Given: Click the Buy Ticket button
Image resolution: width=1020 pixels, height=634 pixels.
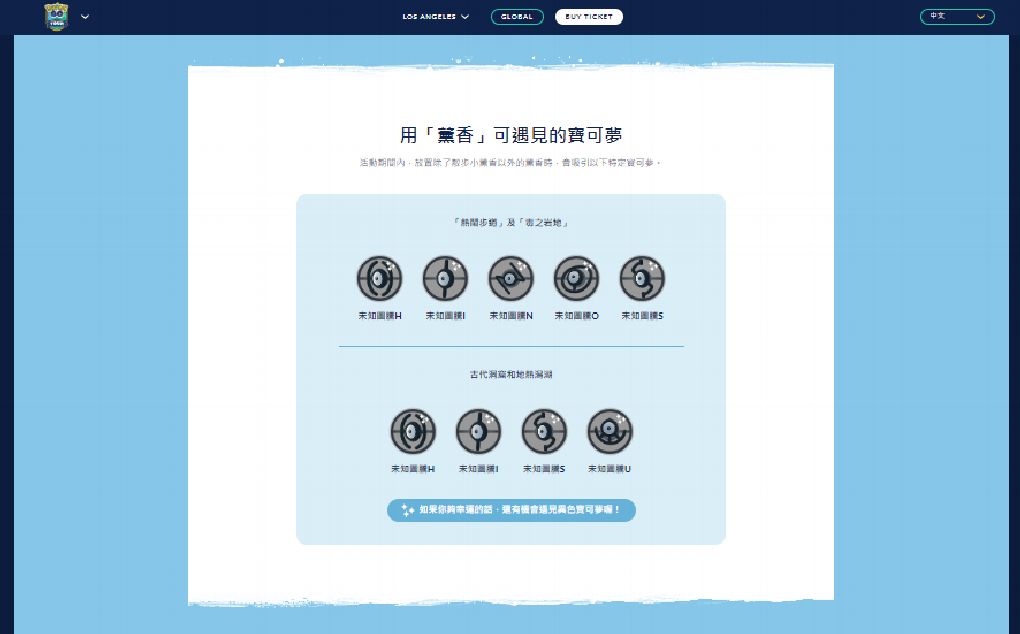Looking at the screenshot, I should 589,17.
